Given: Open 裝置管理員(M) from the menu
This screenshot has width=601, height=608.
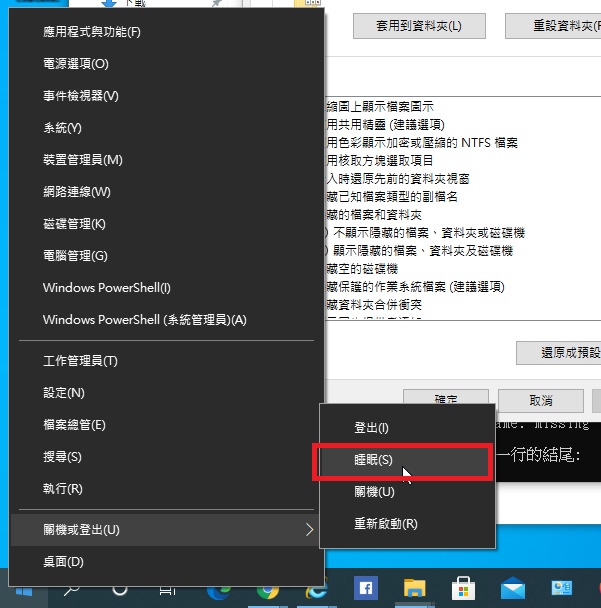Looking at the screenshot, I should pos(167,160).
